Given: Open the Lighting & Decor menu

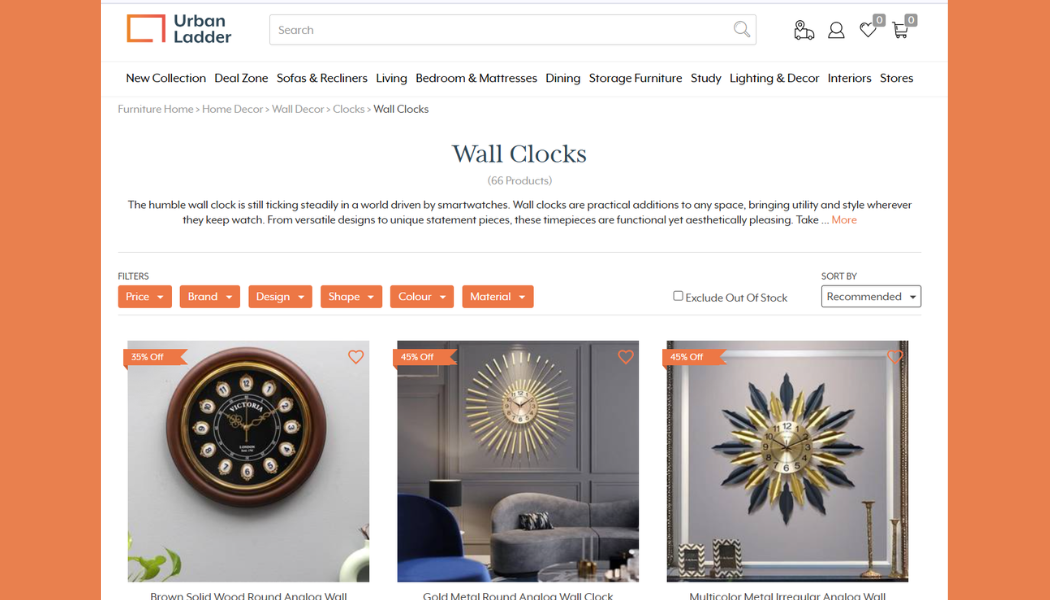Looking at the screenshot, I should [774, 78].
